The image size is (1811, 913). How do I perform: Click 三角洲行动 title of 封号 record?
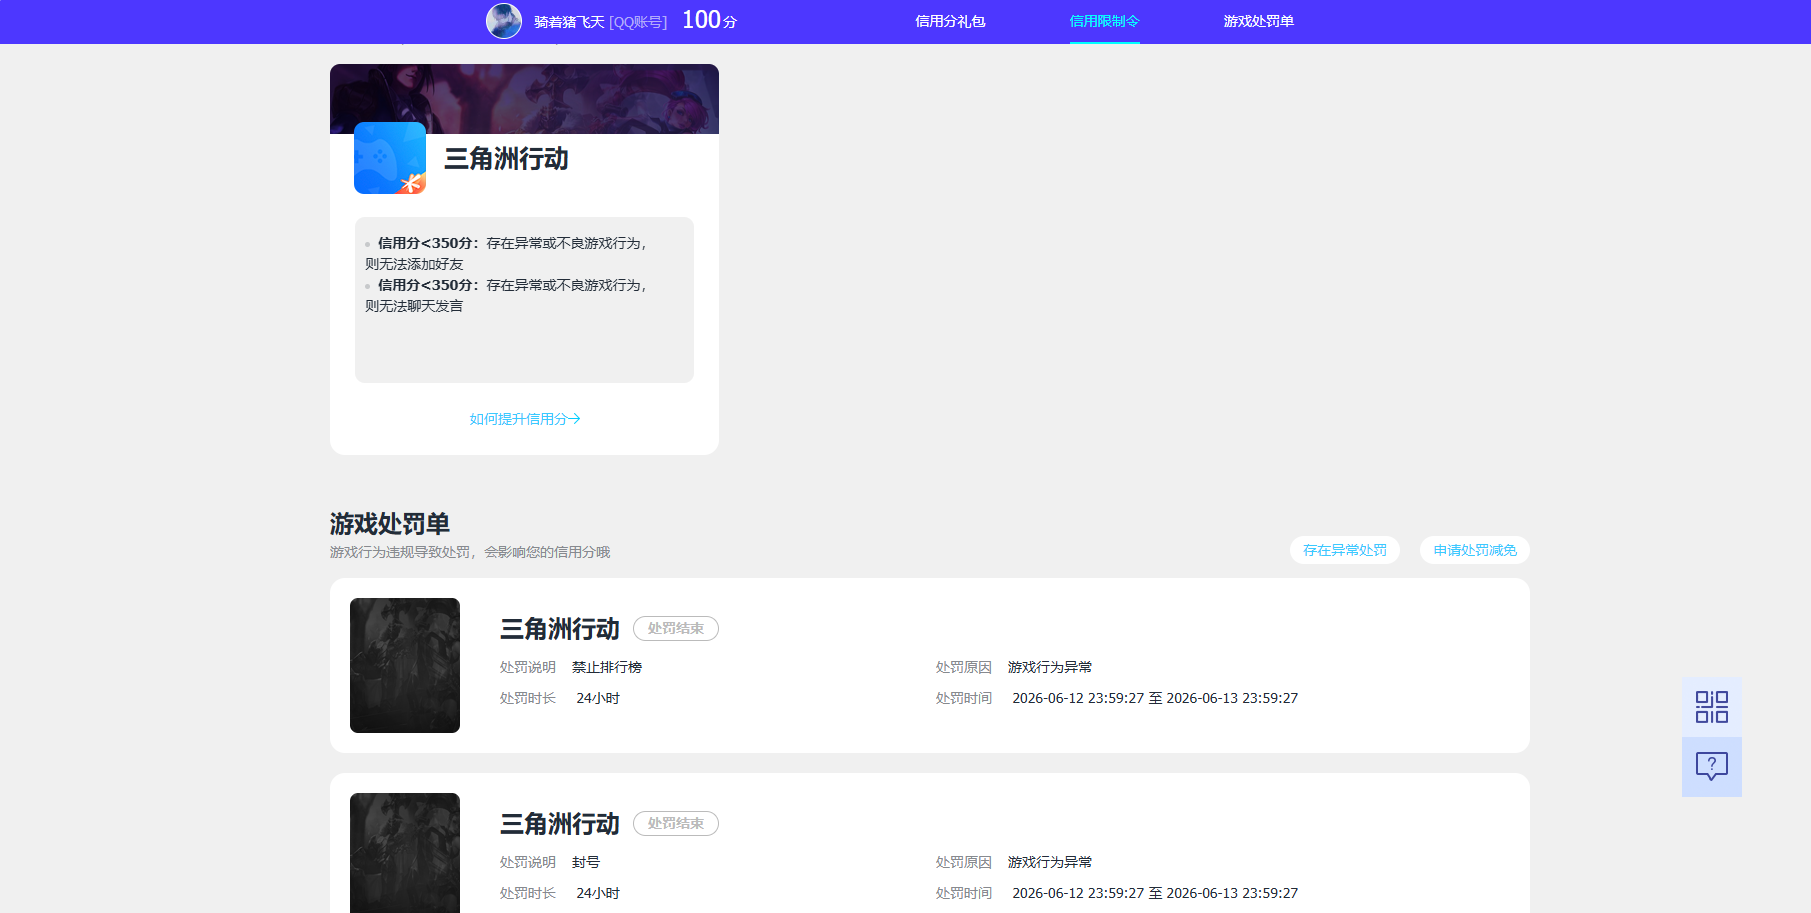click(x=560, y=824)
